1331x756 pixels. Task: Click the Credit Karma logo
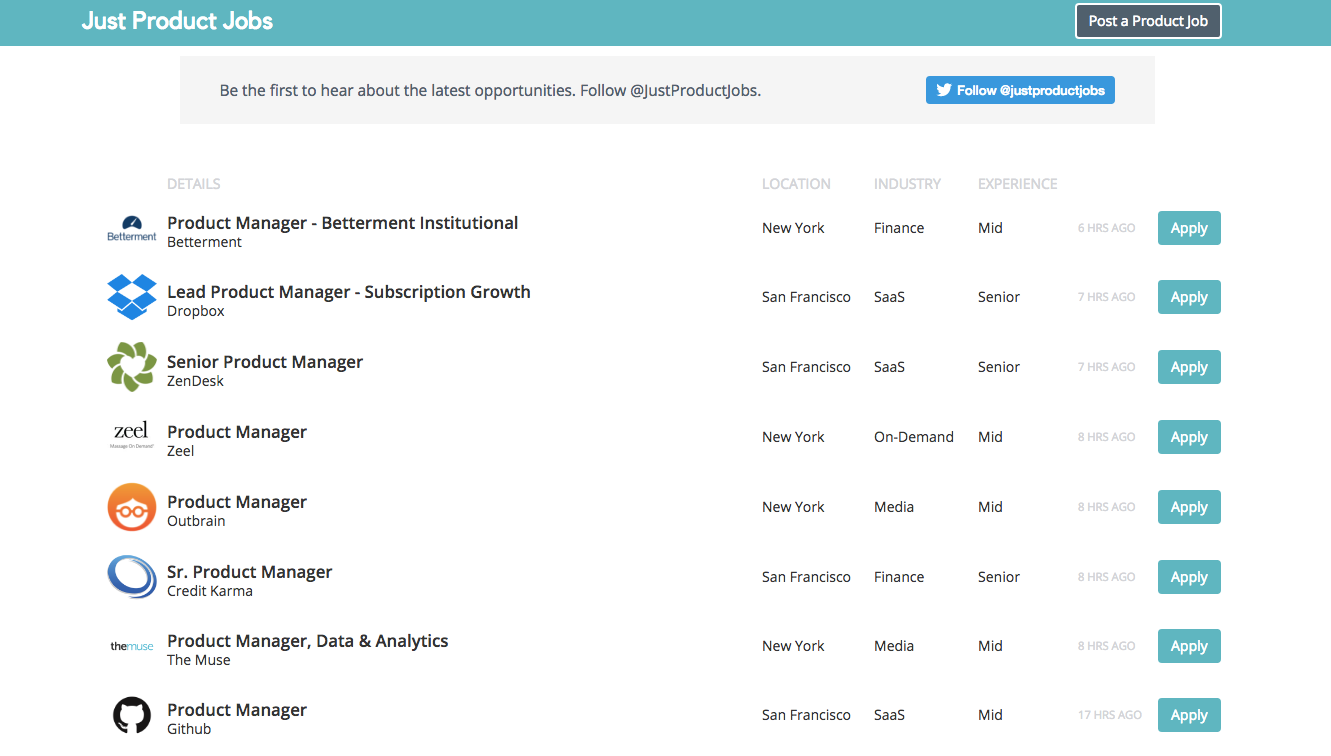132,577
